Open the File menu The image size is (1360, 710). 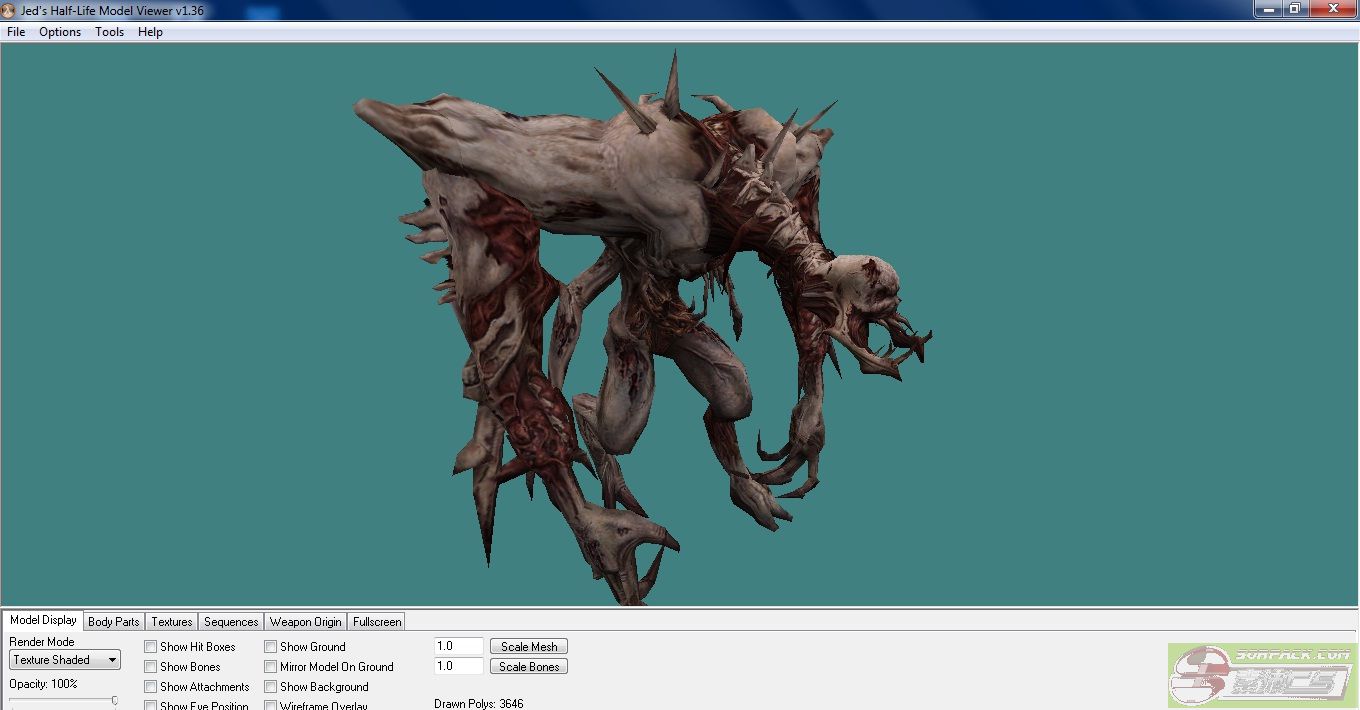[x=16, y=32]
